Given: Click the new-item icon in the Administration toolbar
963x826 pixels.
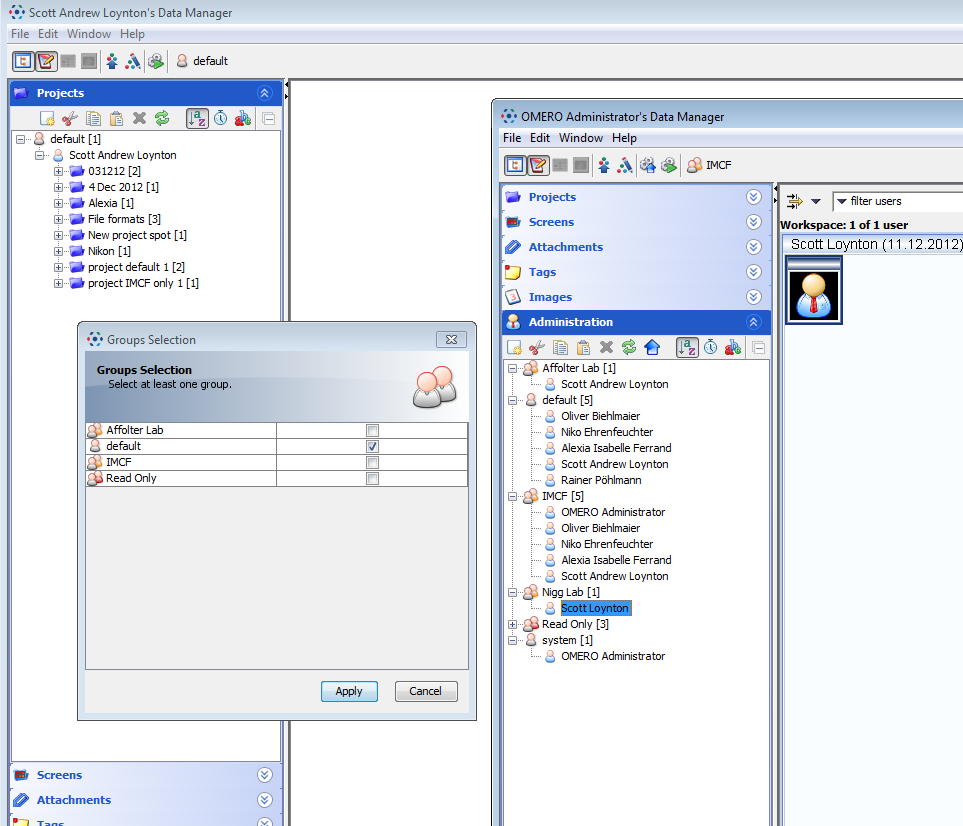Looking at the screenshot, I should click(x=515, y=348).
